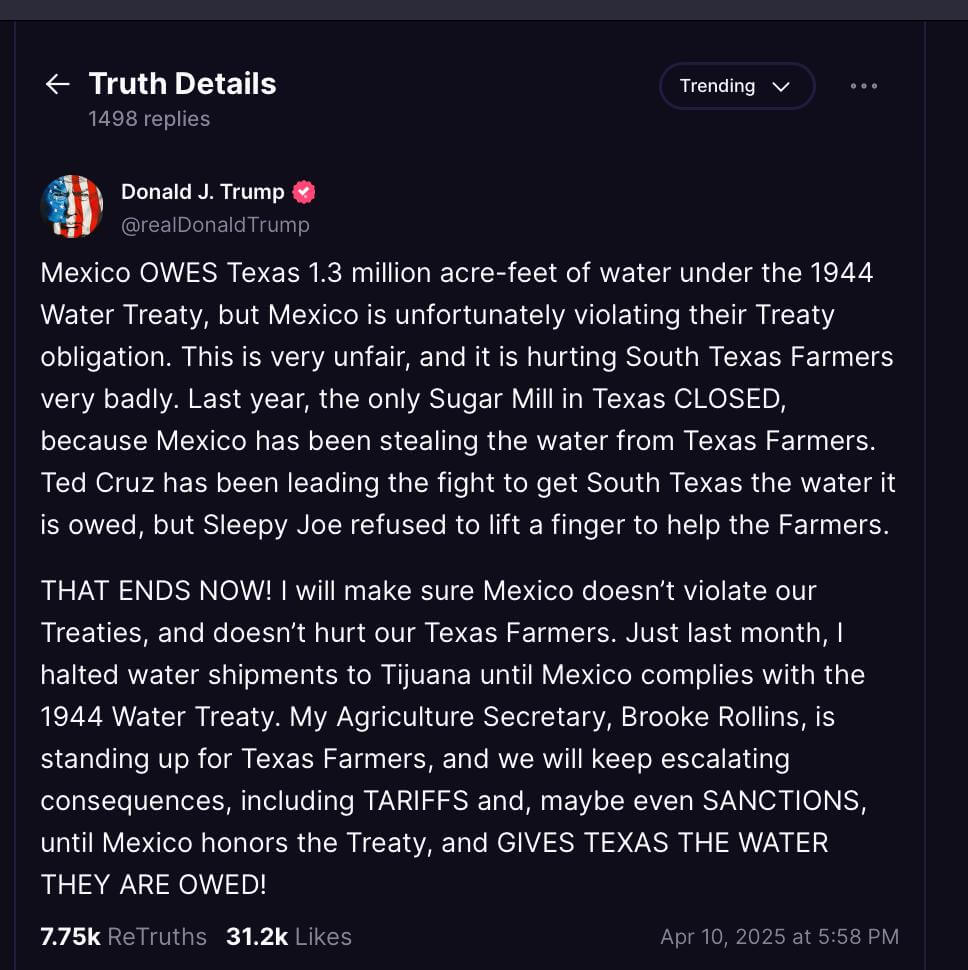This screenshot has width=968, height=970.
Task: Open the flag-painted profile avatar
Action: click(72, 207)
